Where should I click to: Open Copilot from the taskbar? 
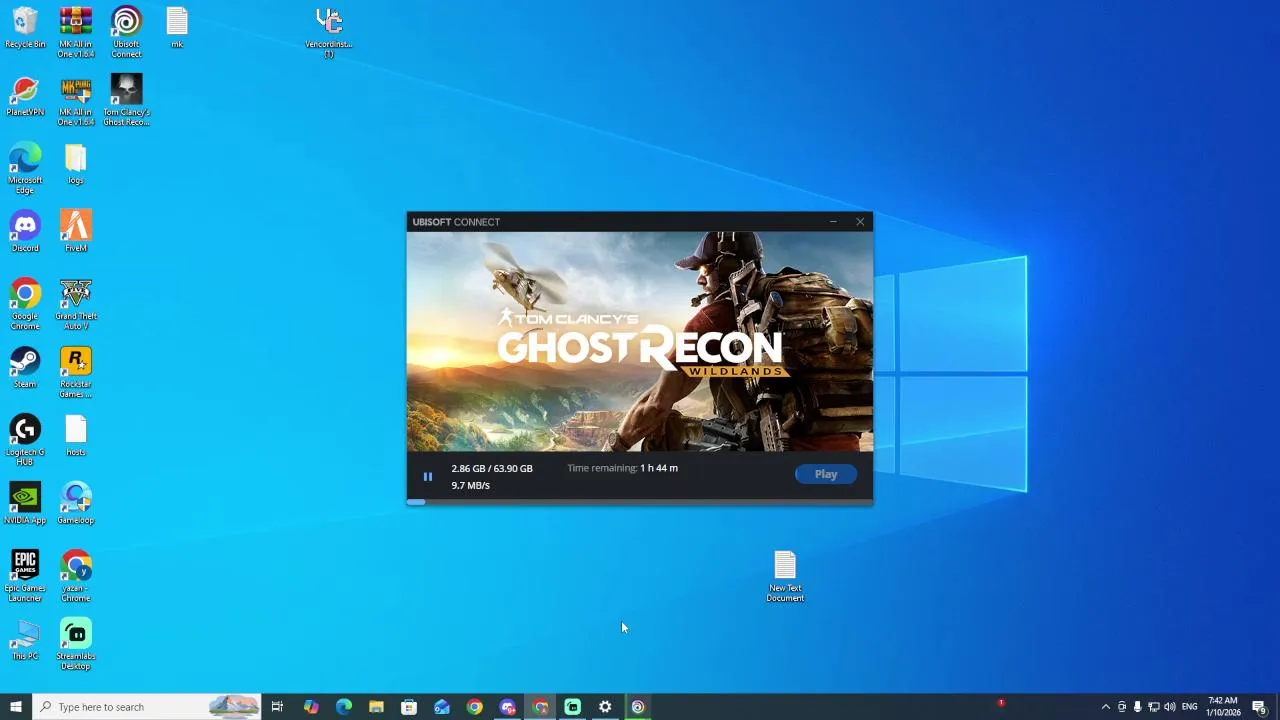[x=311, y=707]
